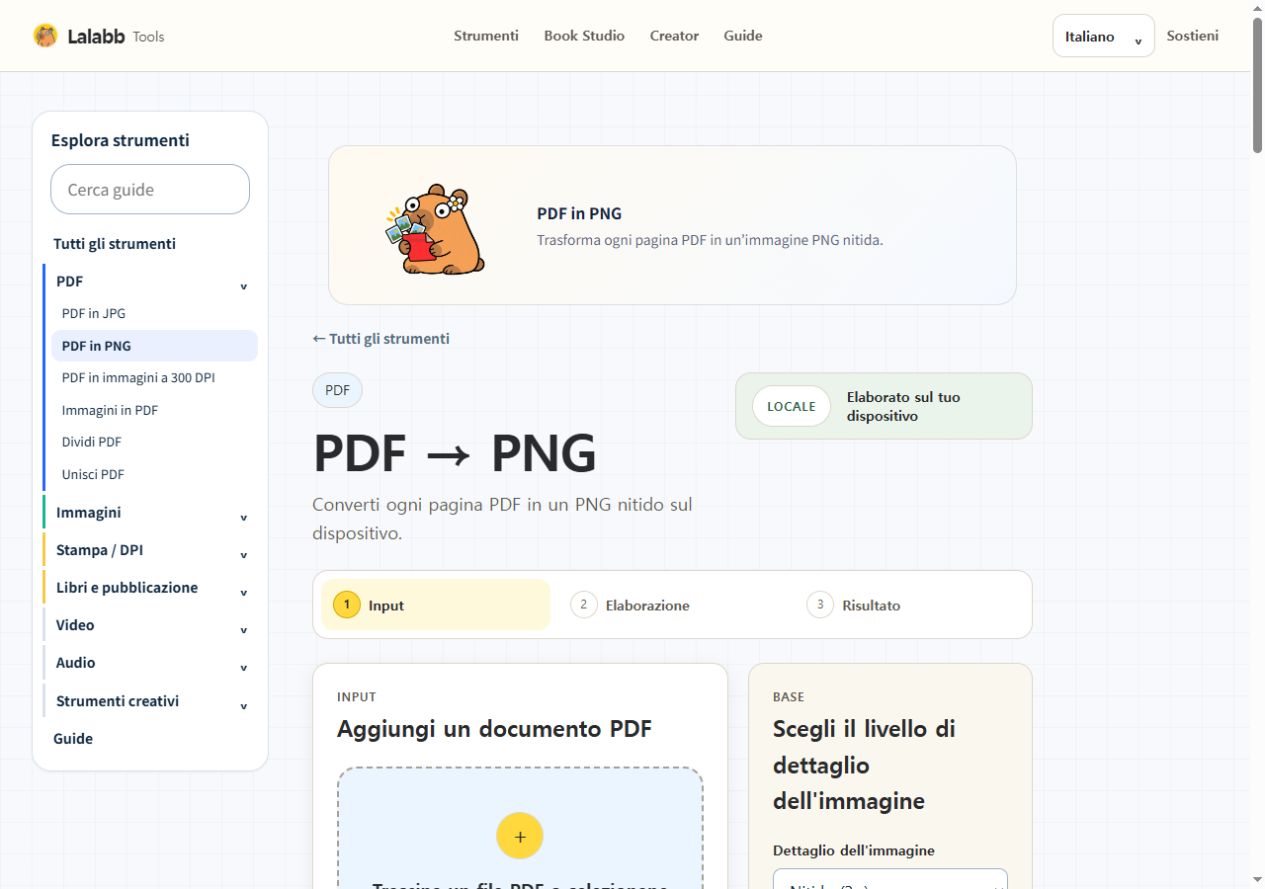
Task: Click the PDF category tag
Action: pos(337,390)
